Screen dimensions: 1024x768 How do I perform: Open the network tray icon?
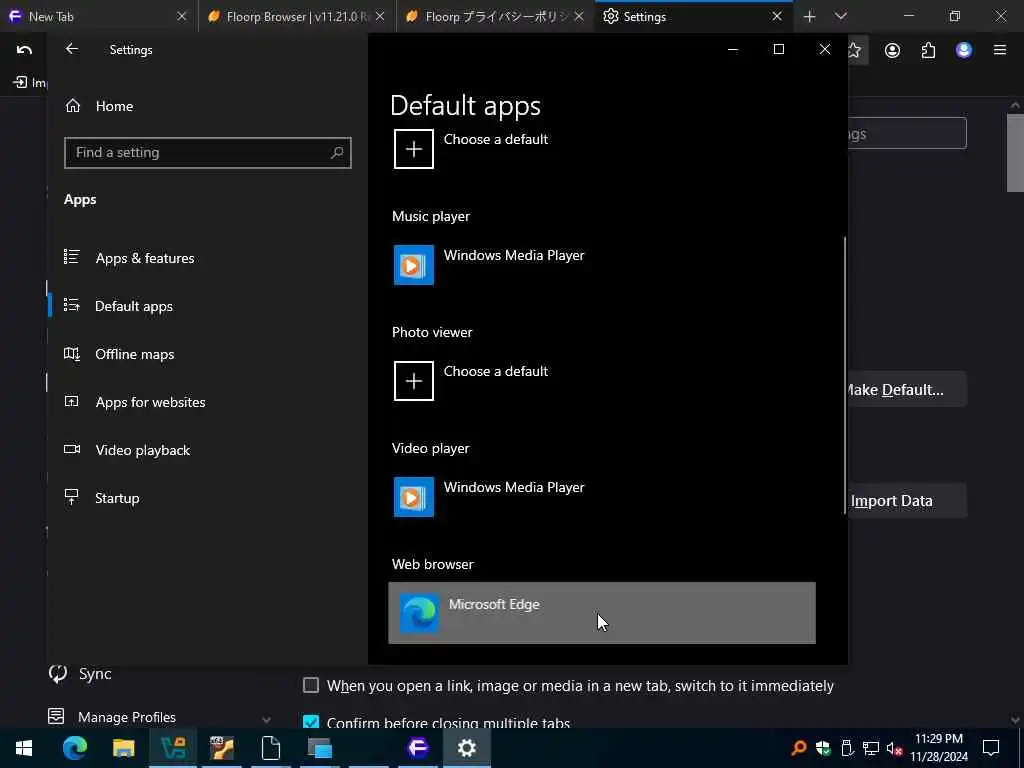[x=871, y=748]
